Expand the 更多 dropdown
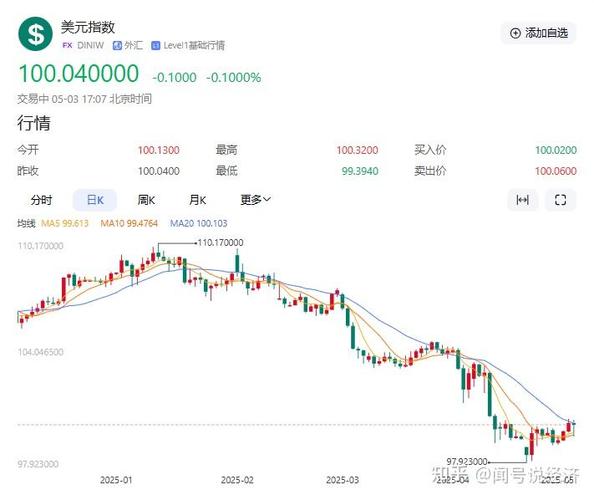 pos(256,199)
